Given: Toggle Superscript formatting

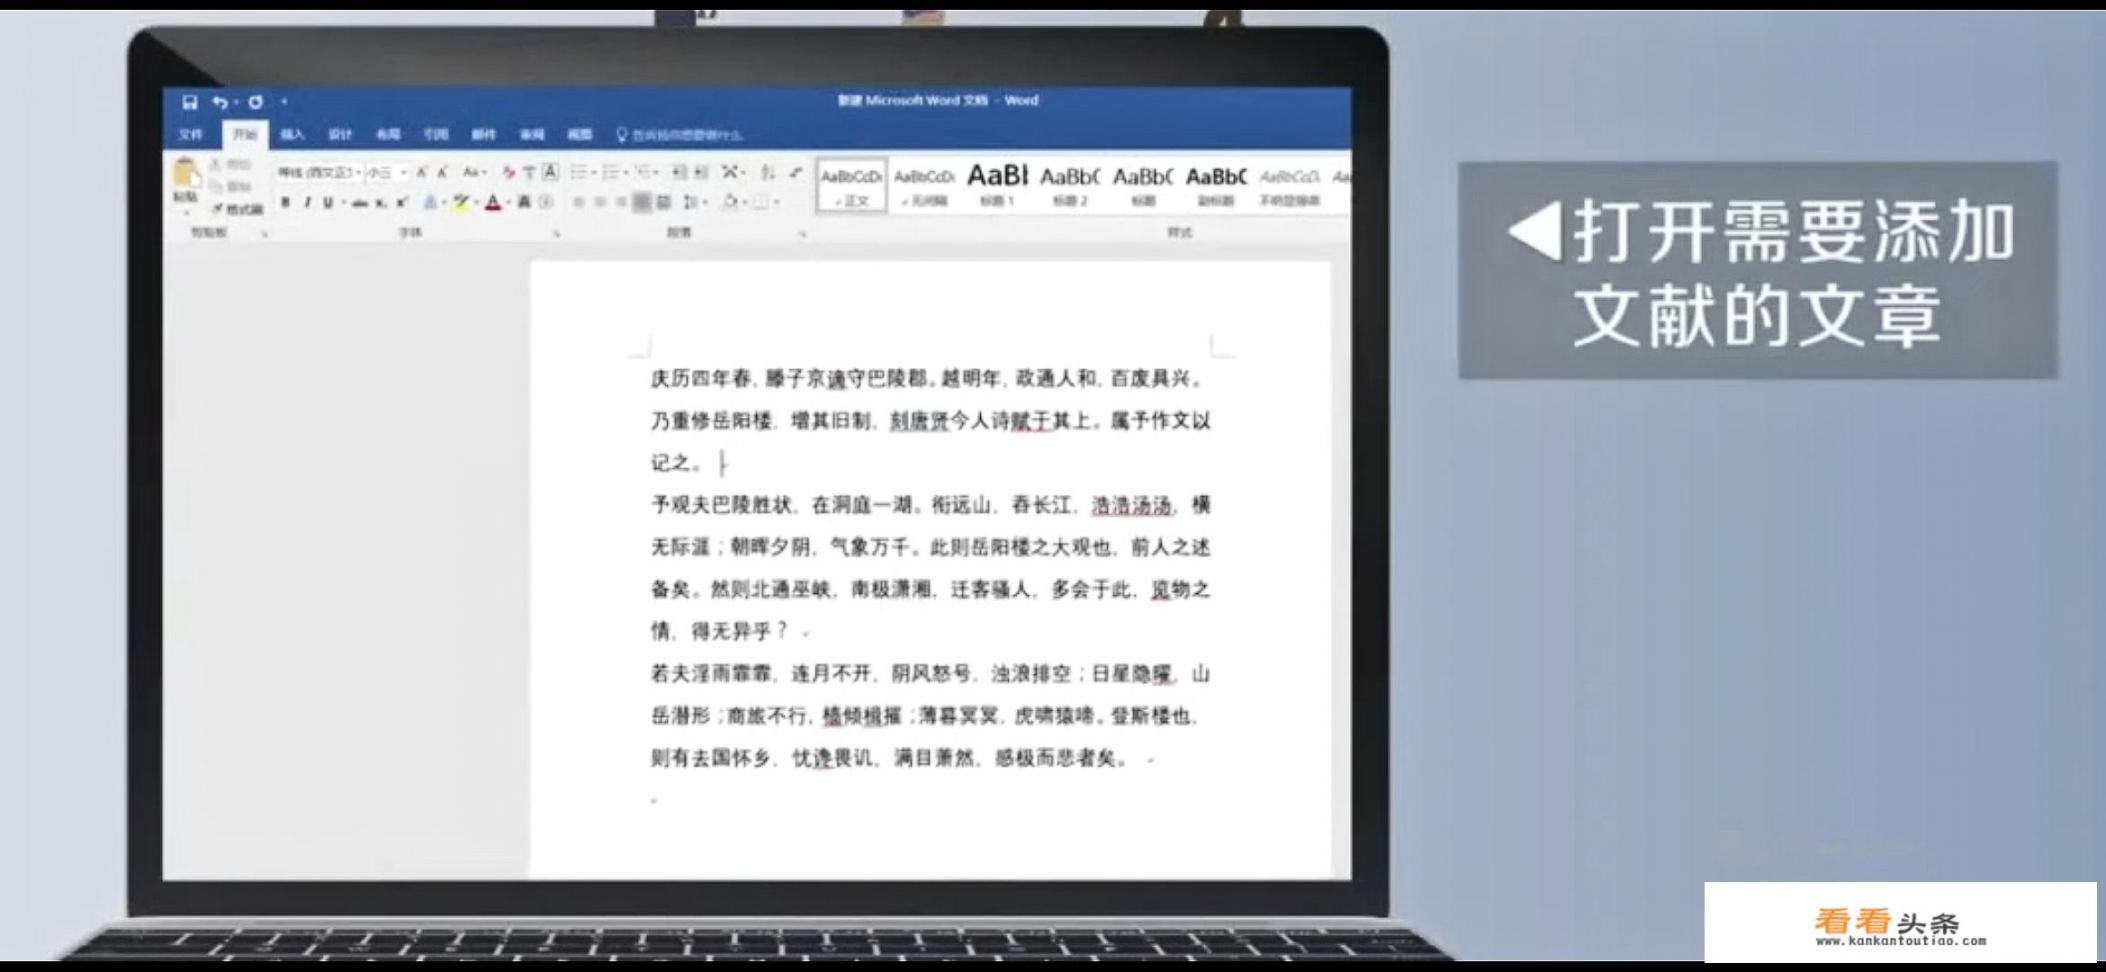Looking at the screenshot, I should point(401,203).
